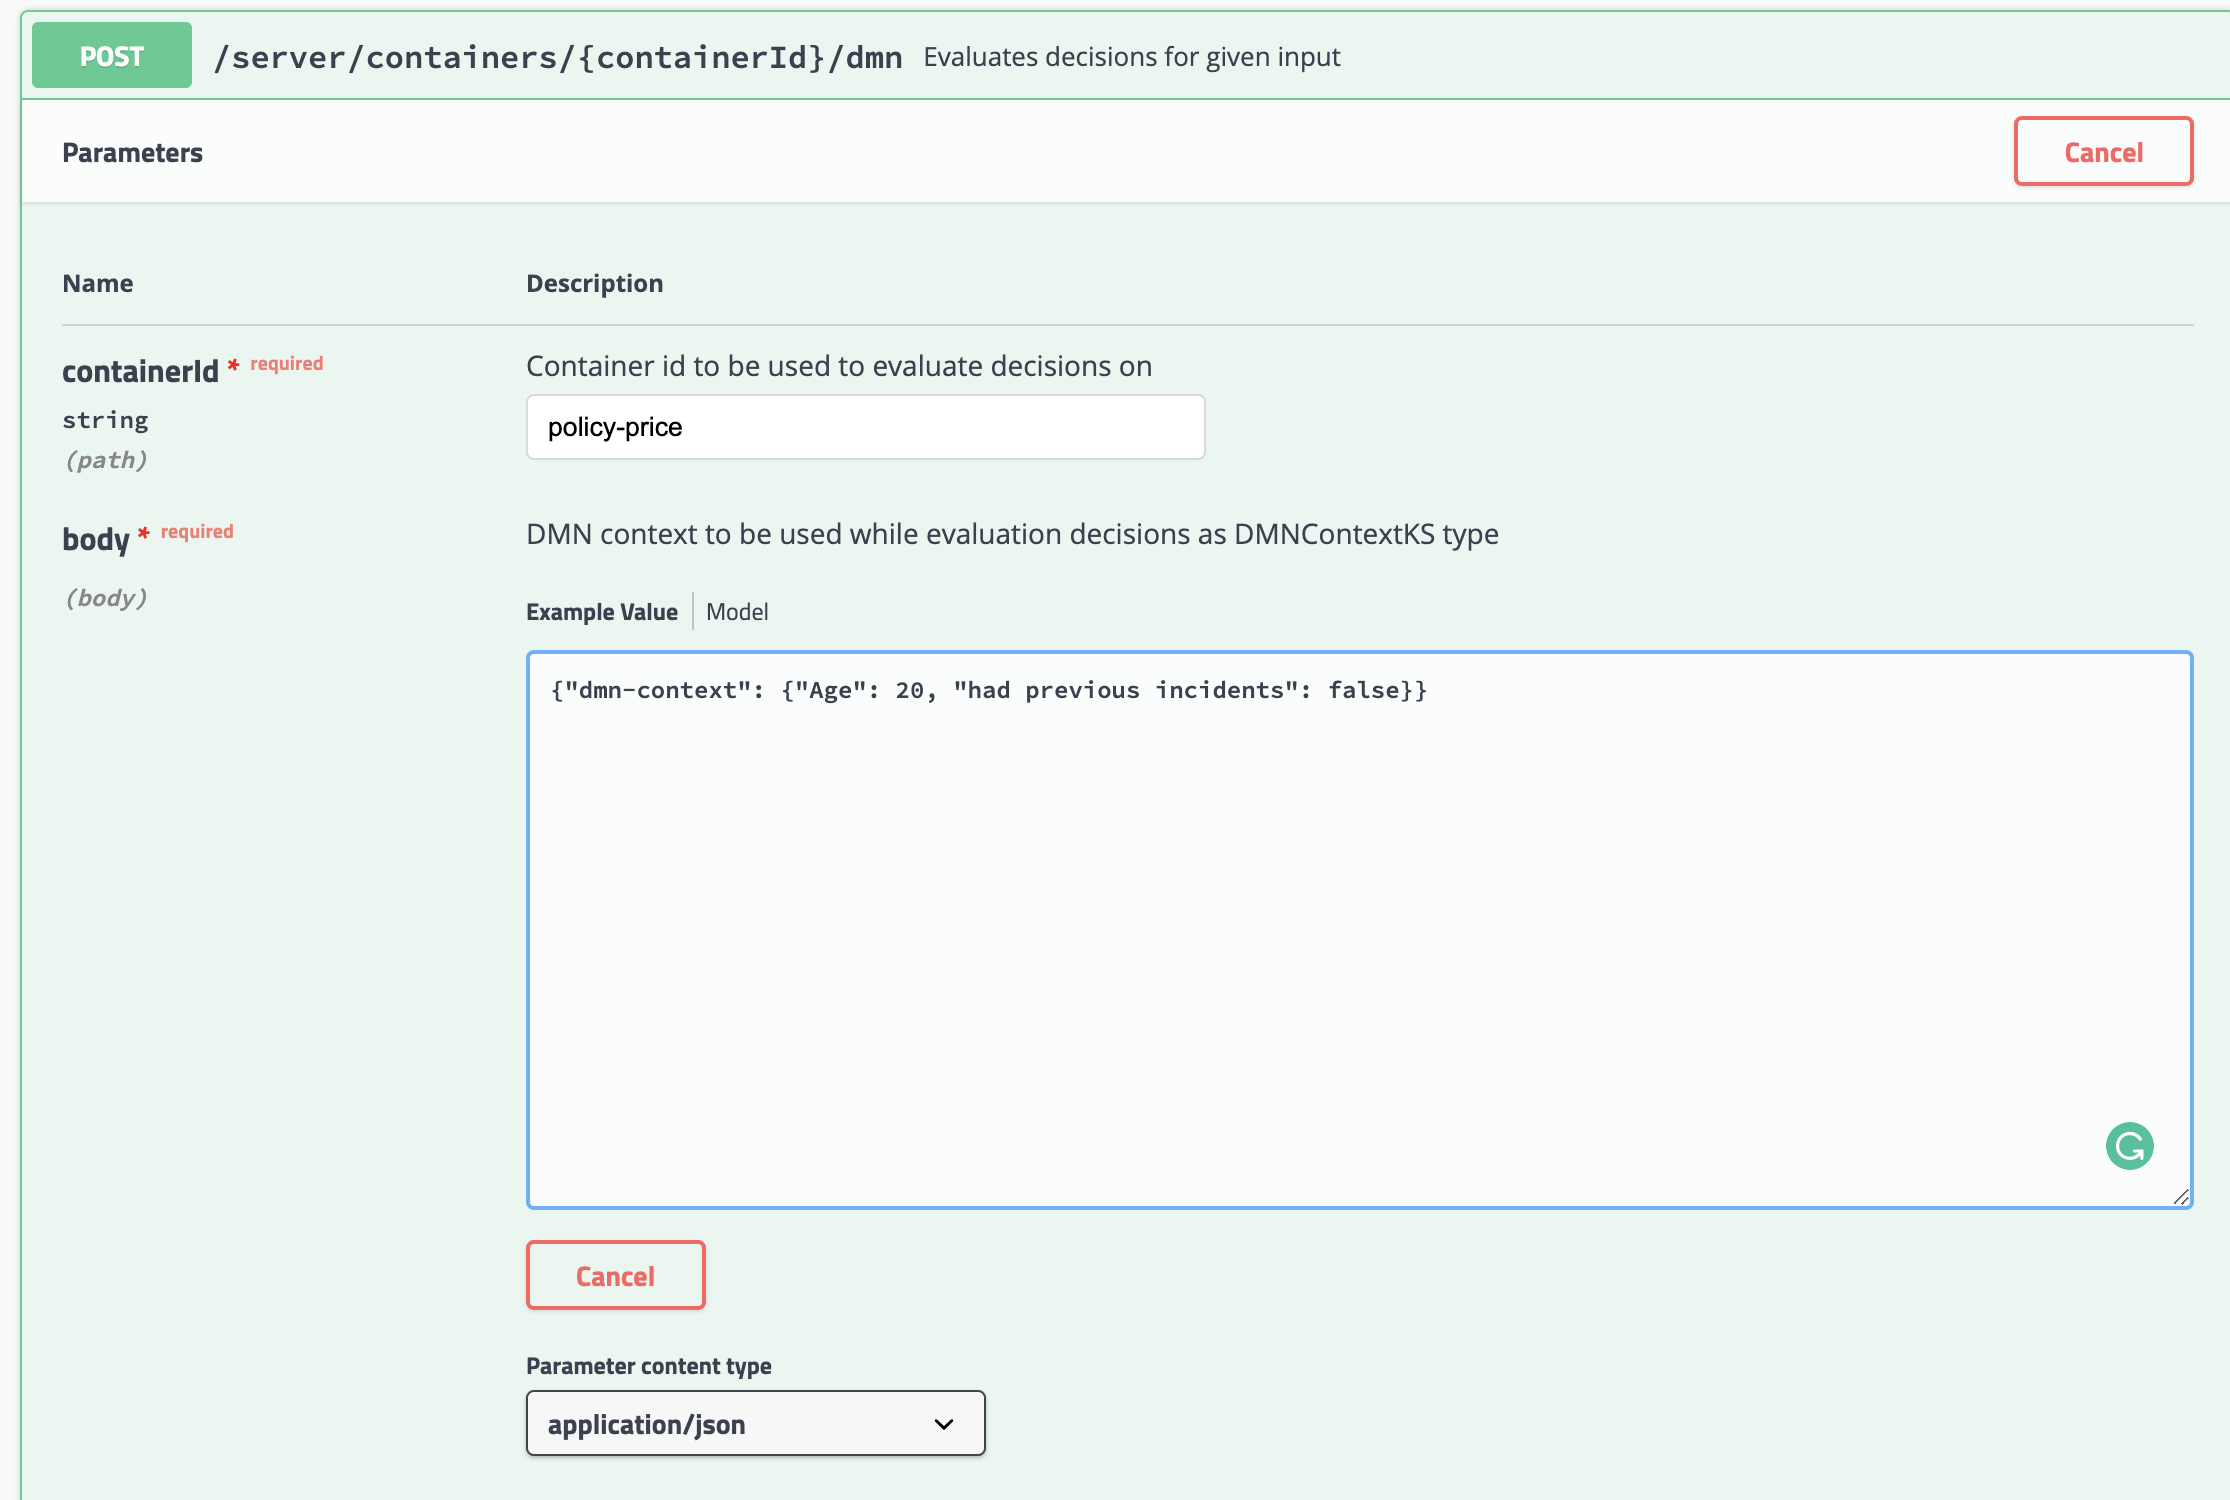Click the 'Container id to be used' description
The image size is (2230, 1500).
[x=839, y=366]
